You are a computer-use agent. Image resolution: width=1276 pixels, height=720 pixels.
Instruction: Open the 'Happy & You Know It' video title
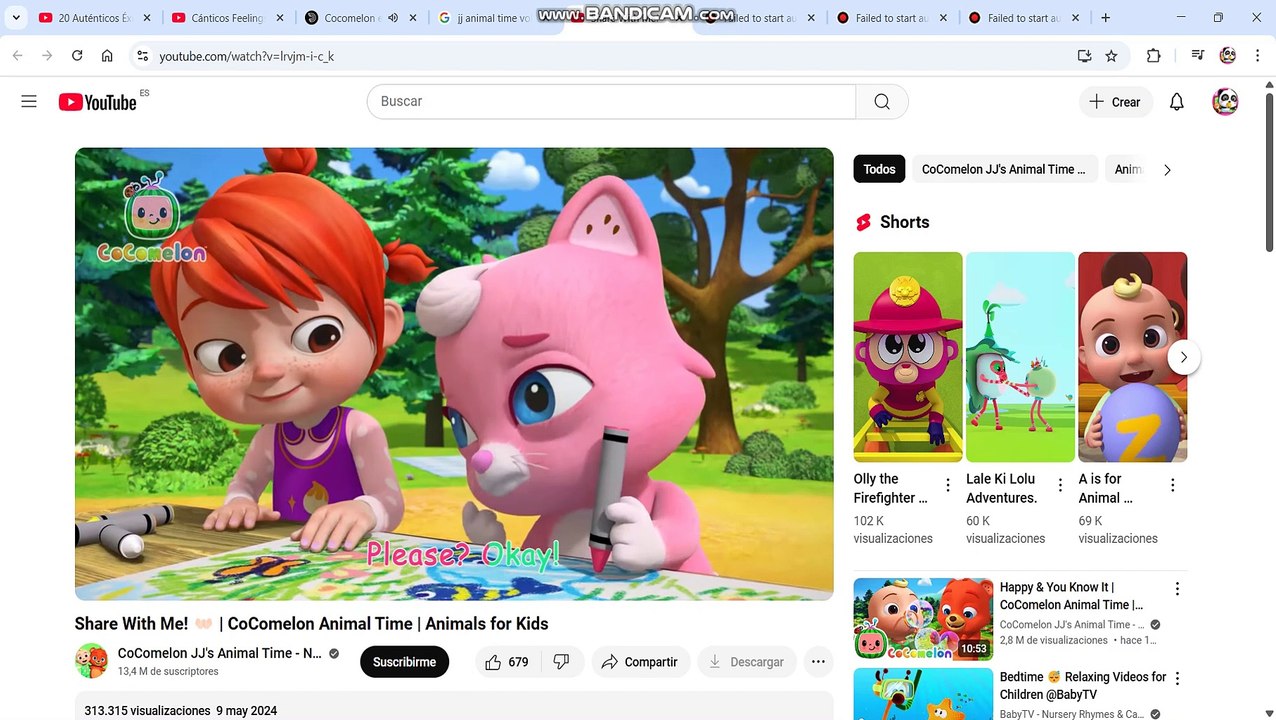coord(1071,596)
